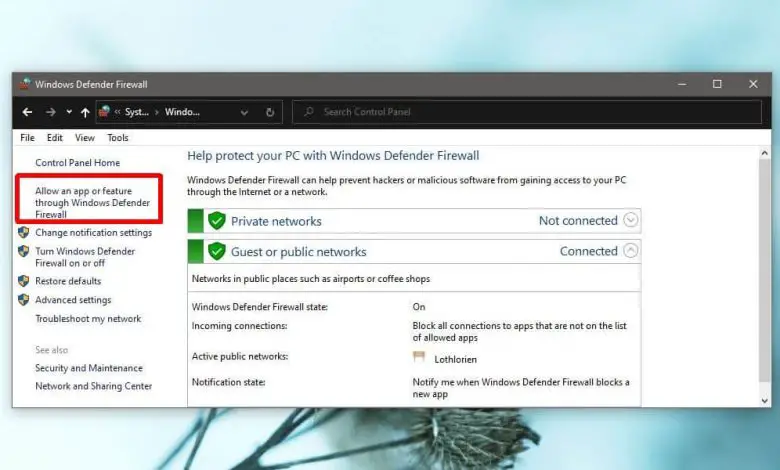
Task: Close the Windows Defender Firewall window
Action: click(x=753, y=84)
